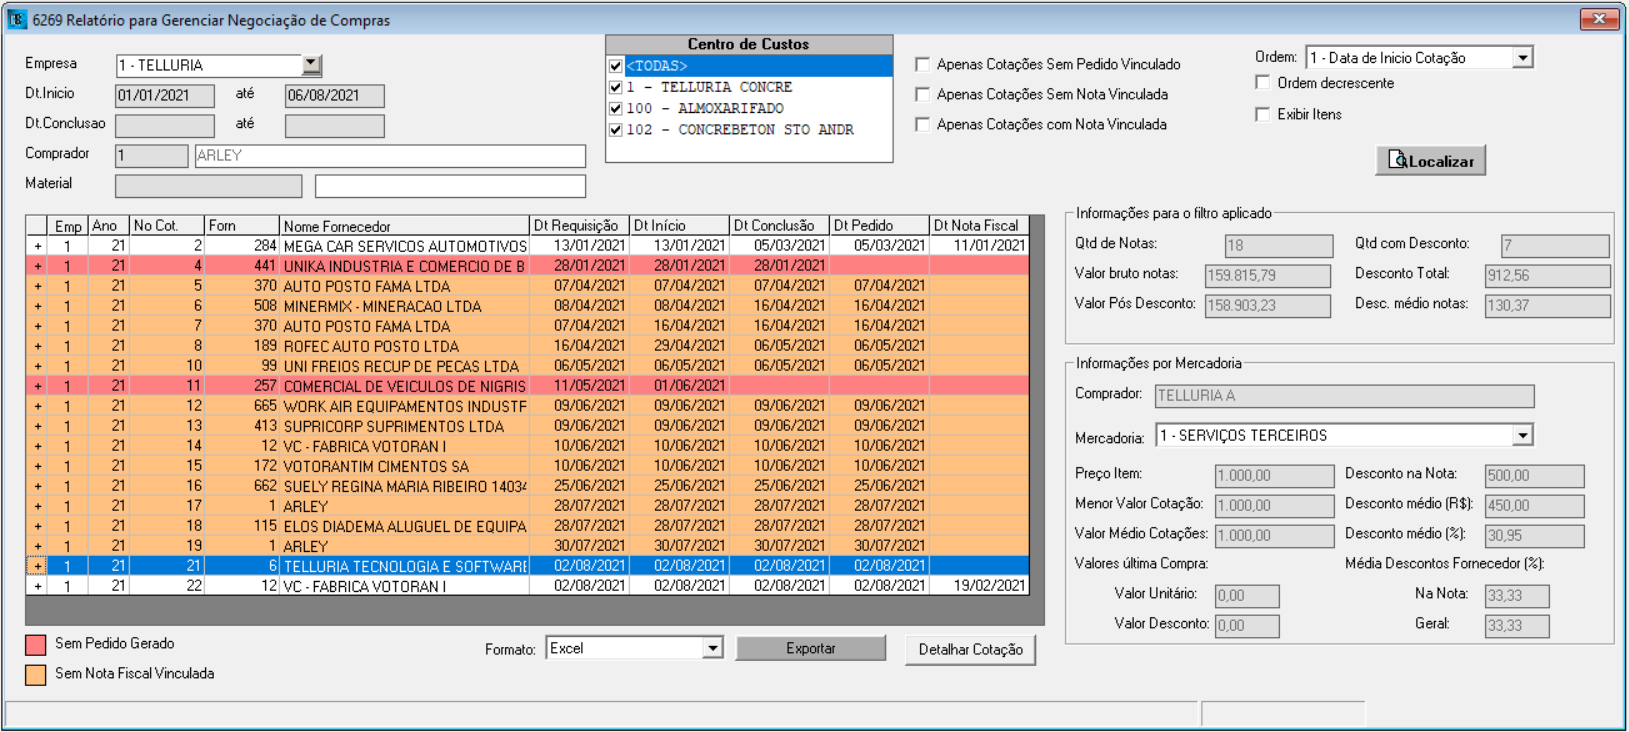1629x732 pixels.
Task: Enable Apenas Cotações Sem Pedido Vinculado
Action: [922, 64]
